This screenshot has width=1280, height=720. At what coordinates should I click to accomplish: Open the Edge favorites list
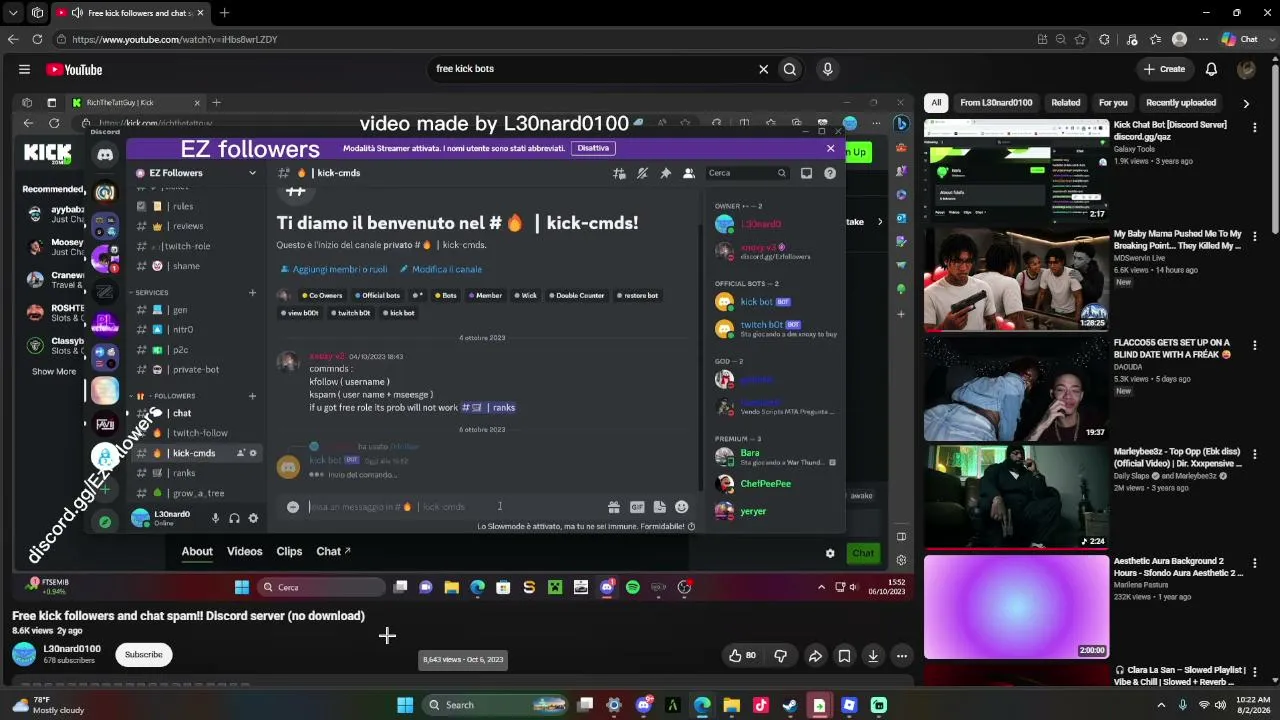click(1155, 39)
